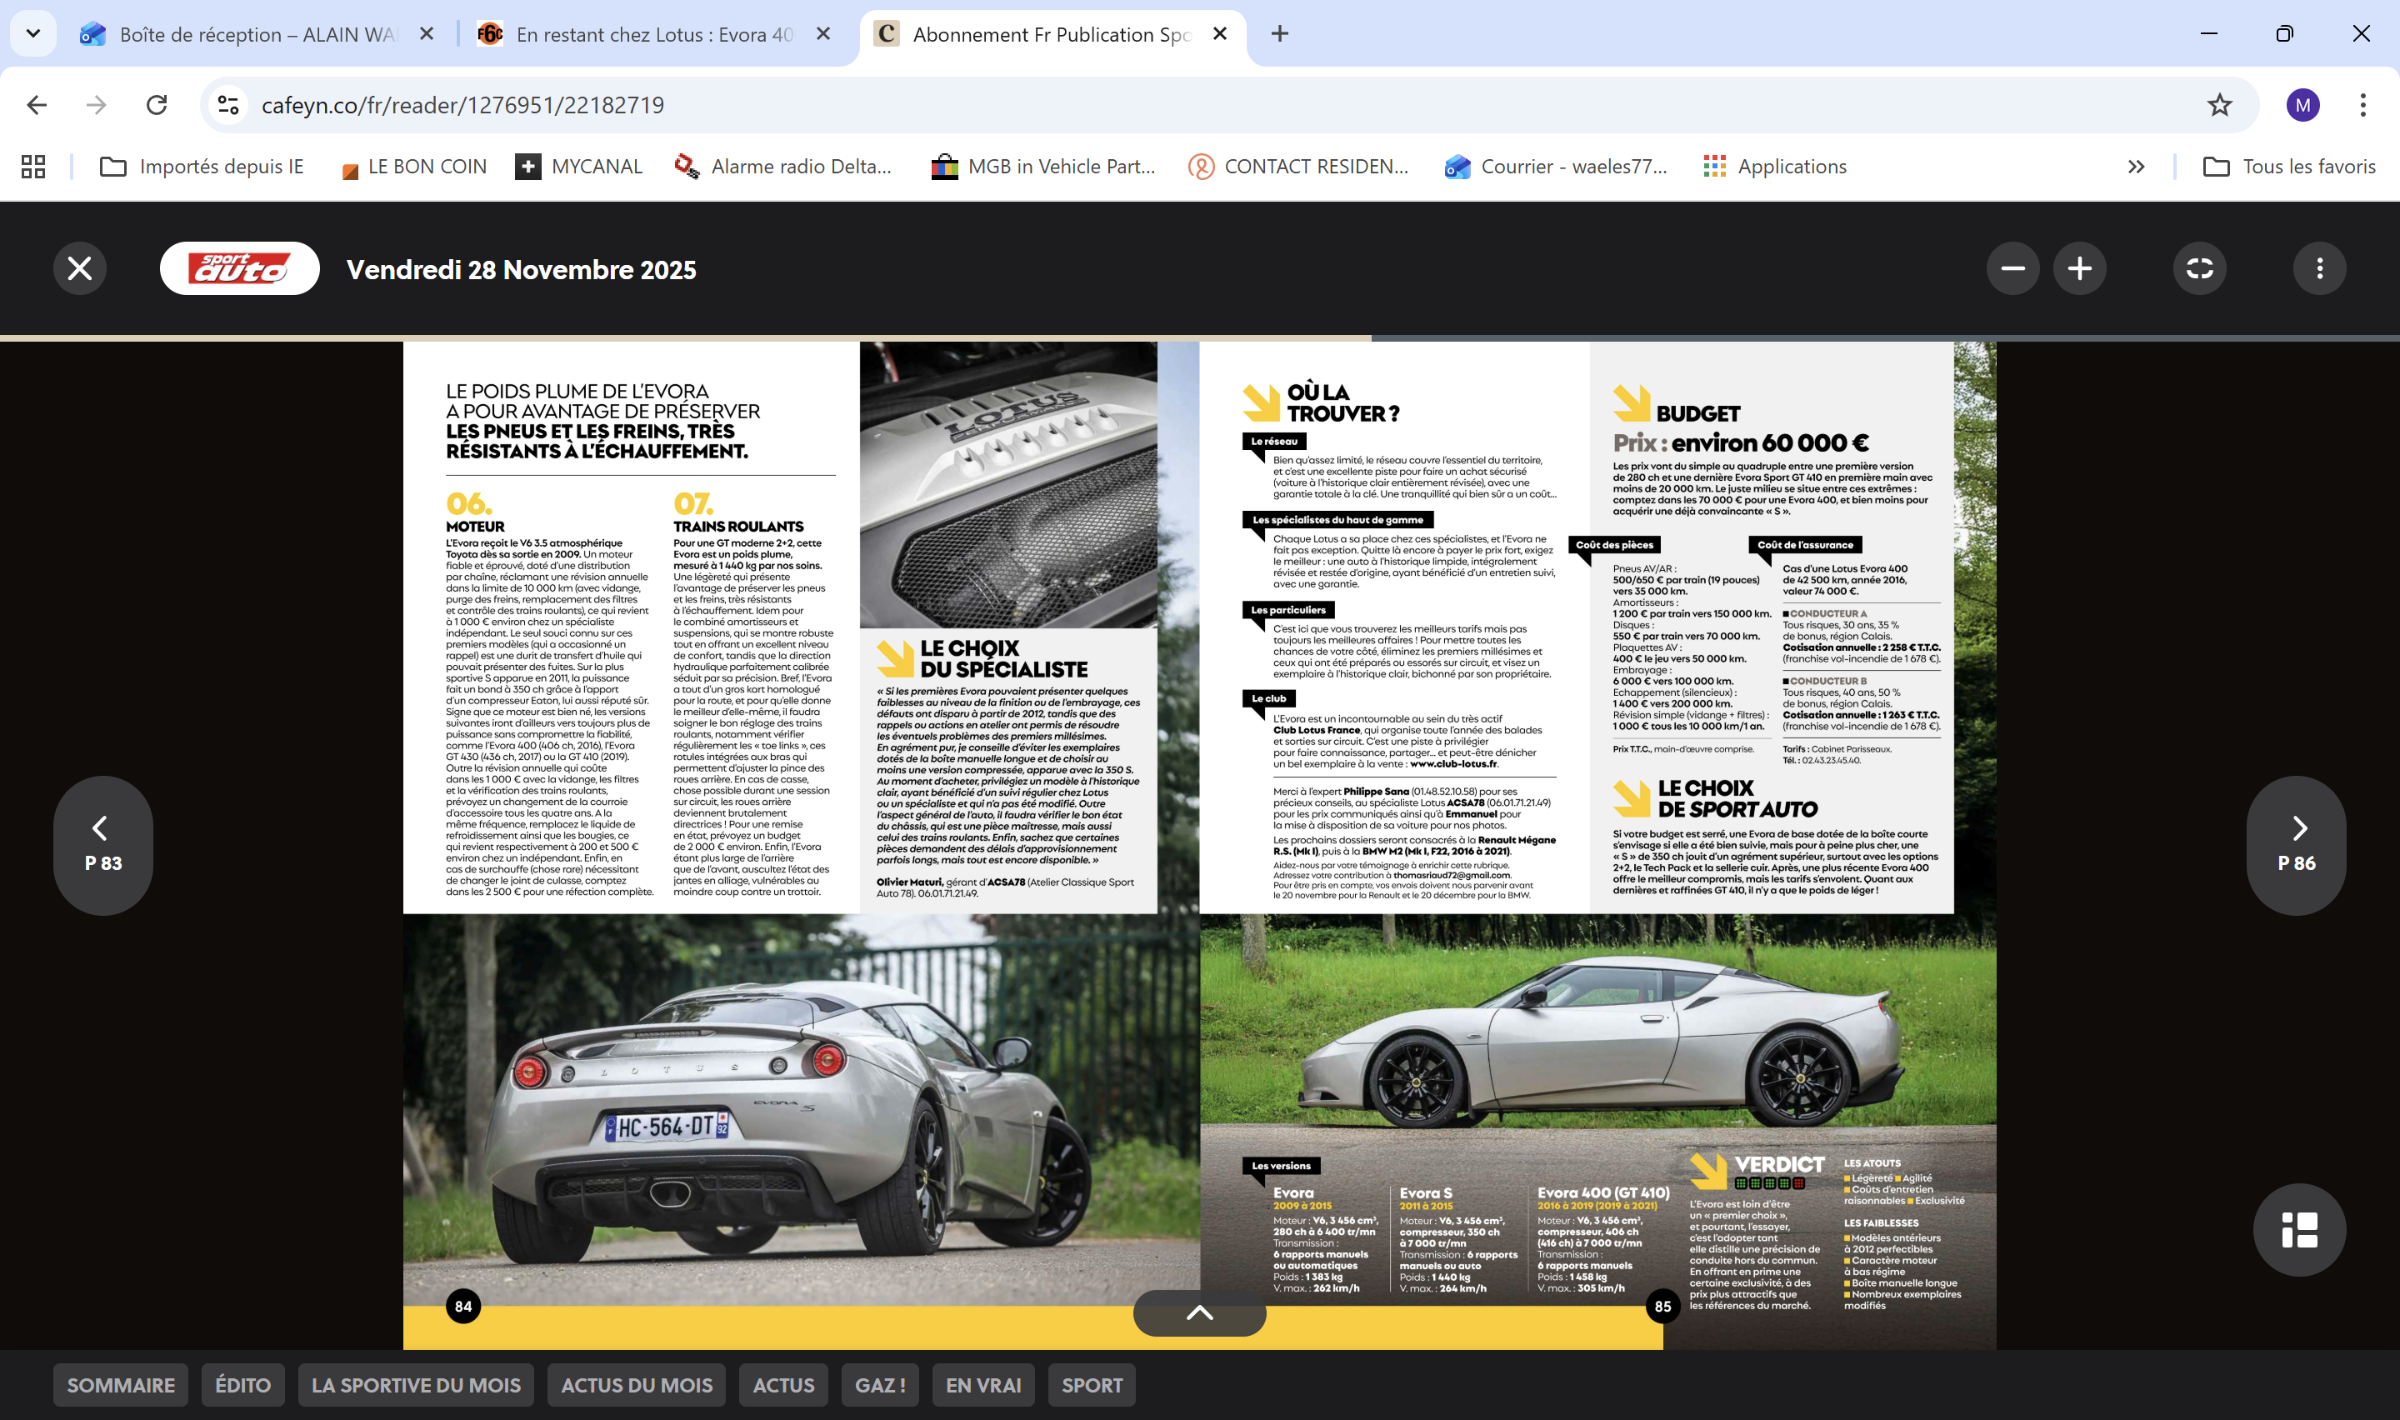Open the page thumbnails overview icon

[2299, 1230]
